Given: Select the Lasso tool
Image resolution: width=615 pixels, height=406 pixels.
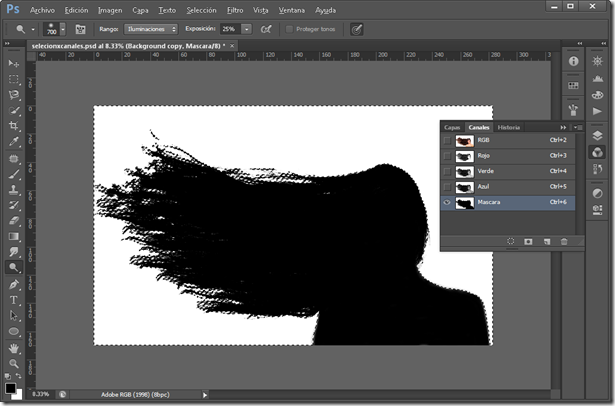Looking at the screenshot, I should (x=14, y=95).
